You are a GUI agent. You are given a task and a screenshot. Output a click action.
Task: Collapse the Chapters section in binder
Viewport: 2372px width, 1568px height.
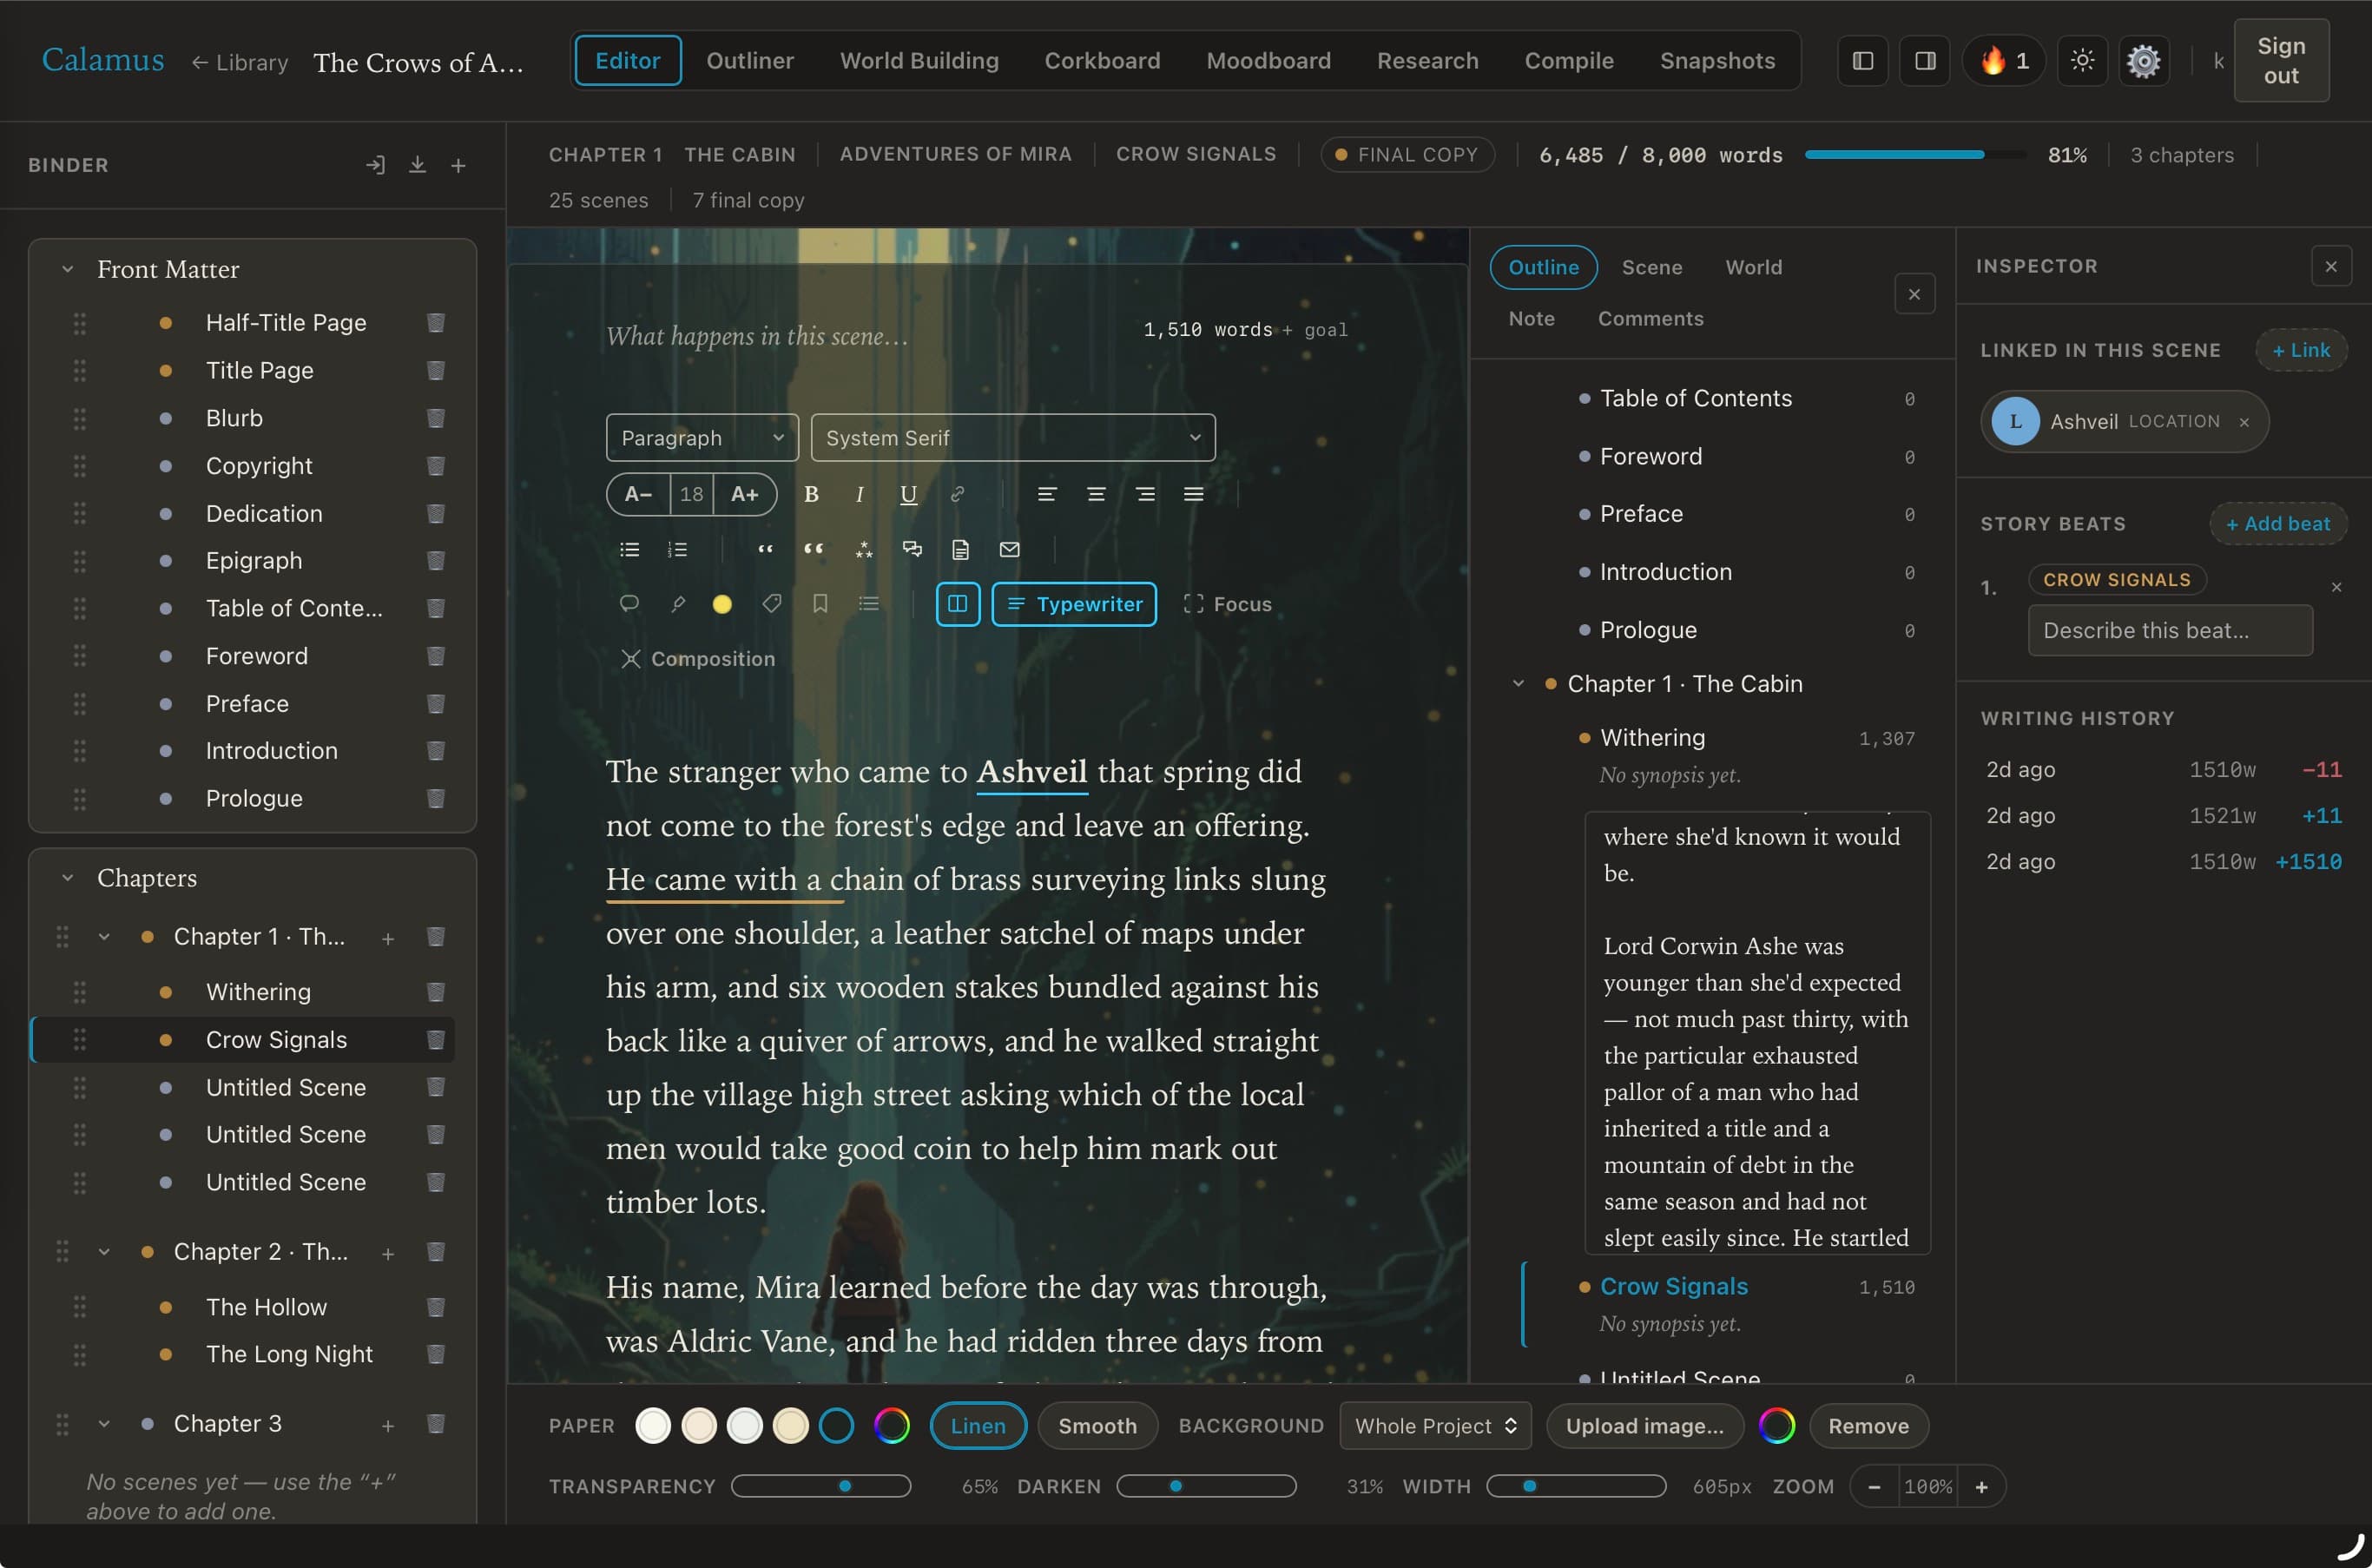tap(67, 878)
